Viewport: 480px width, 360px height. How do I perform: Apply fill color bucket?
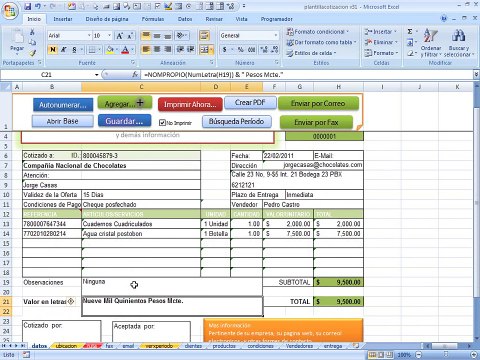click(x=109, y=50)
